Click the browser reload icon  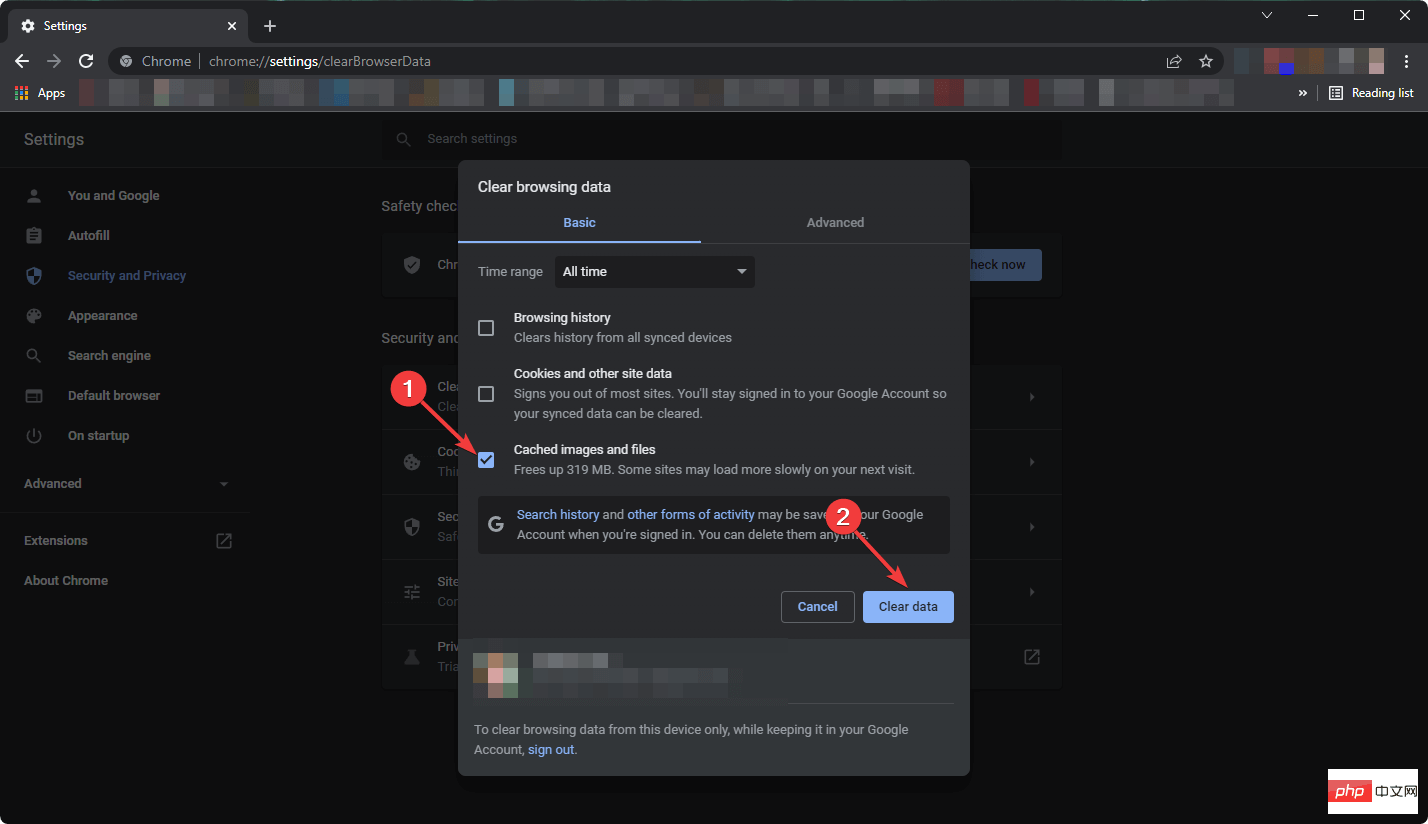(86, 61)
